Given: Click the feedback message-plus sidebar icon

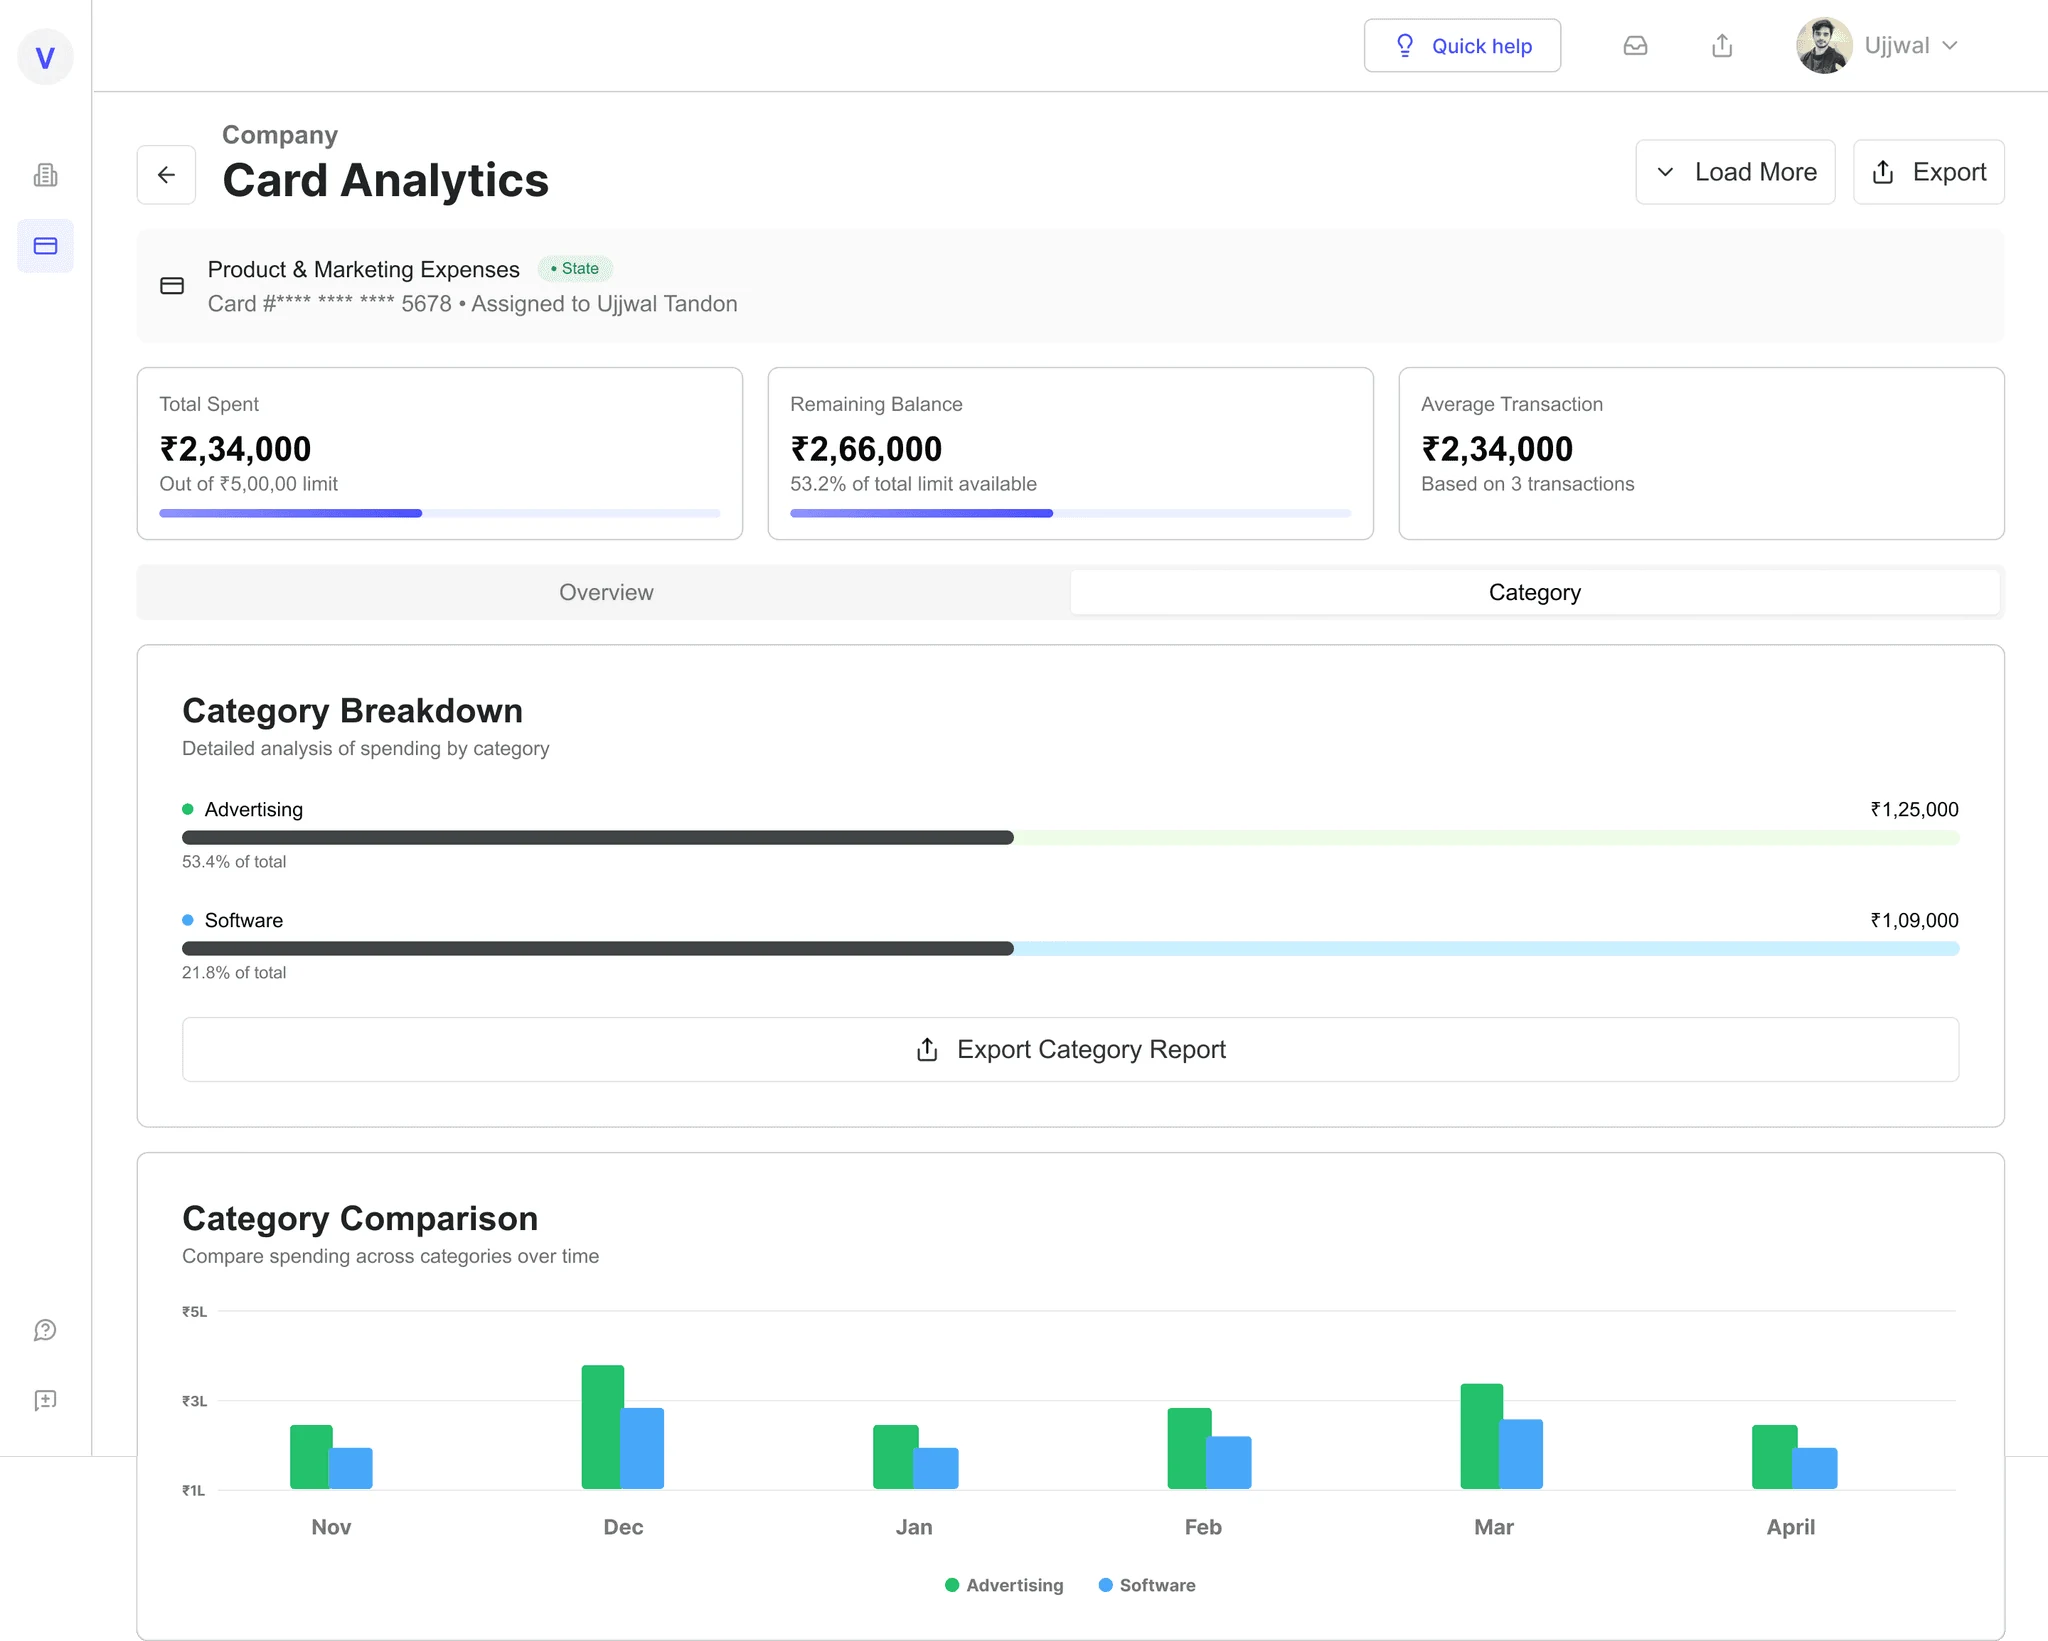Looking at the screenshot, I should tap(45, 1400).
